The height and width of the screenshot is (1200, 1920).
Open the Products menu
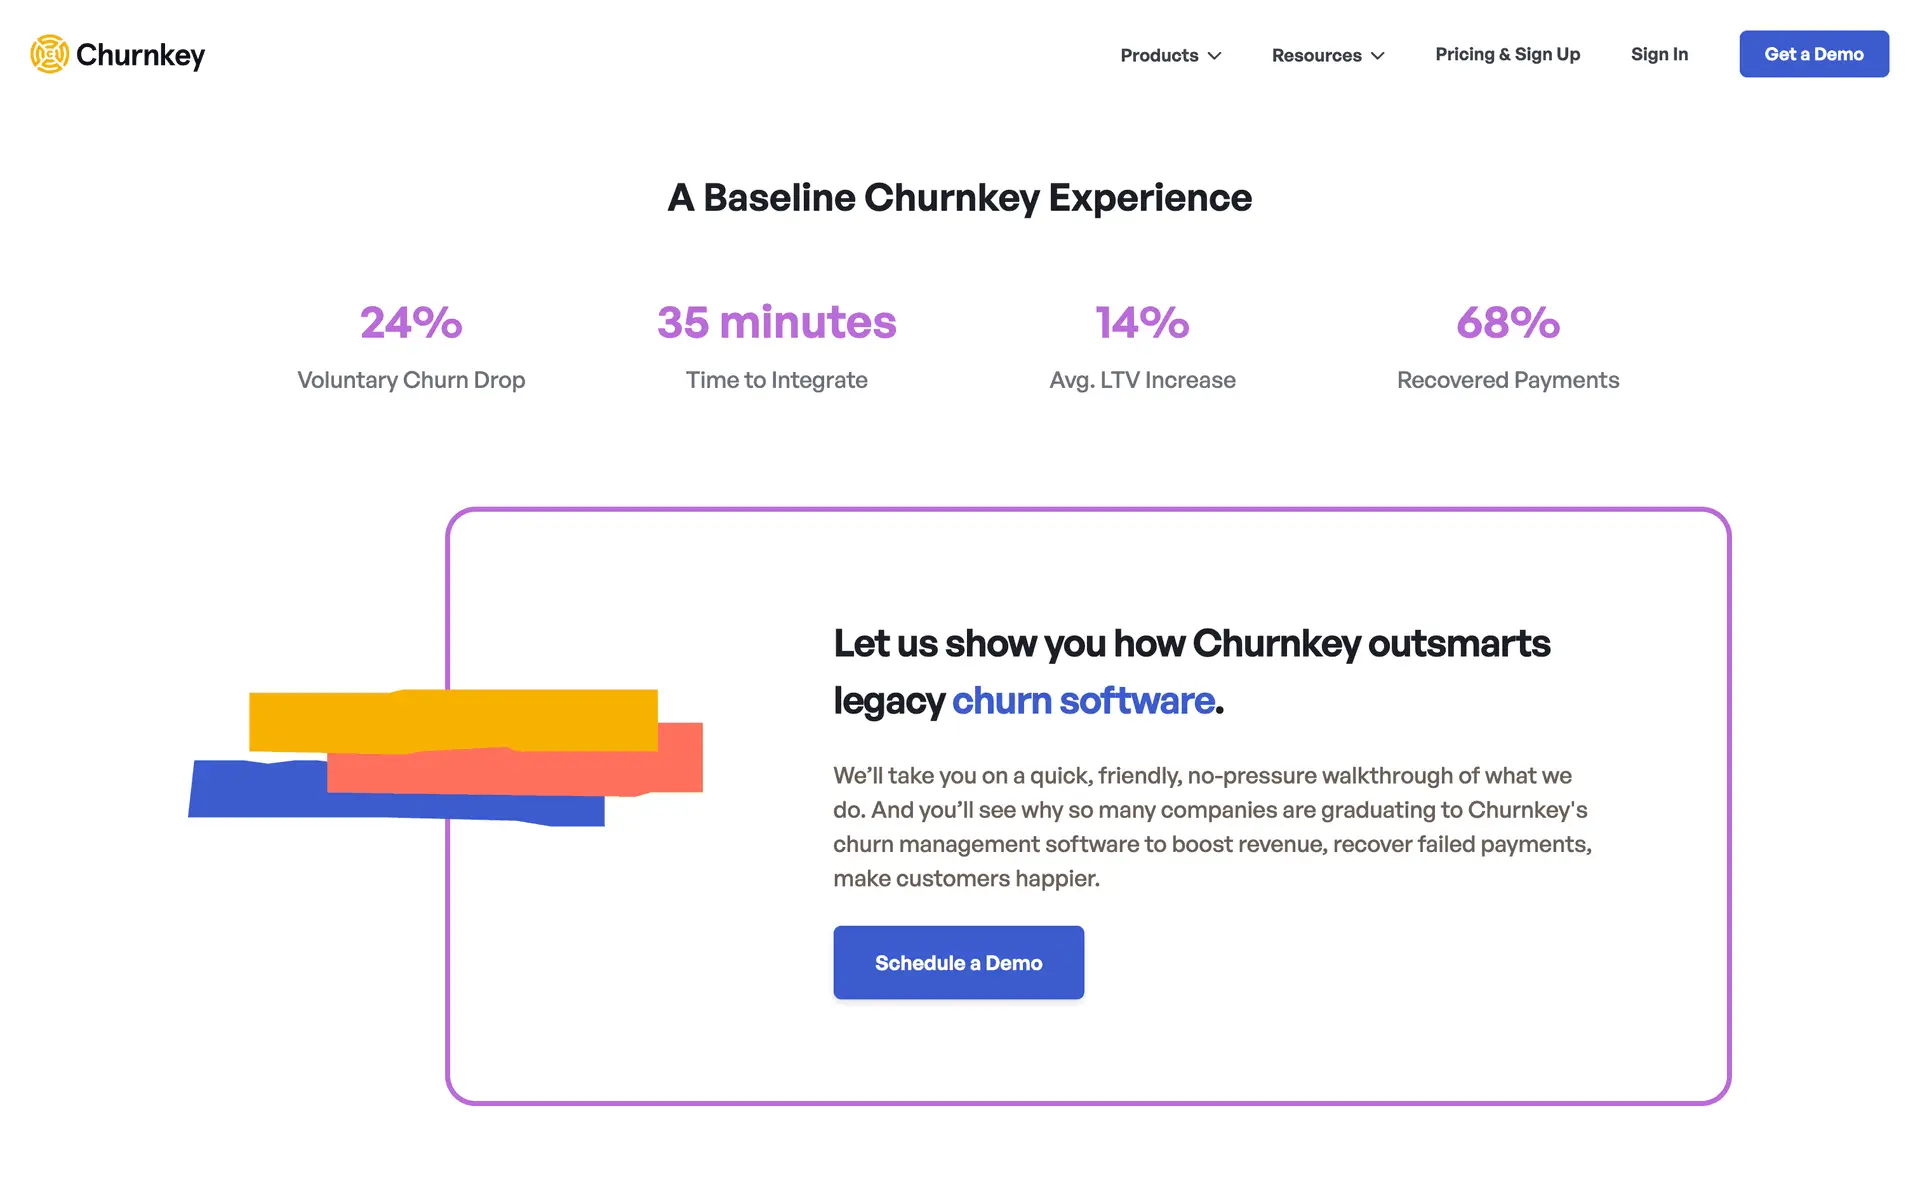1159,55
